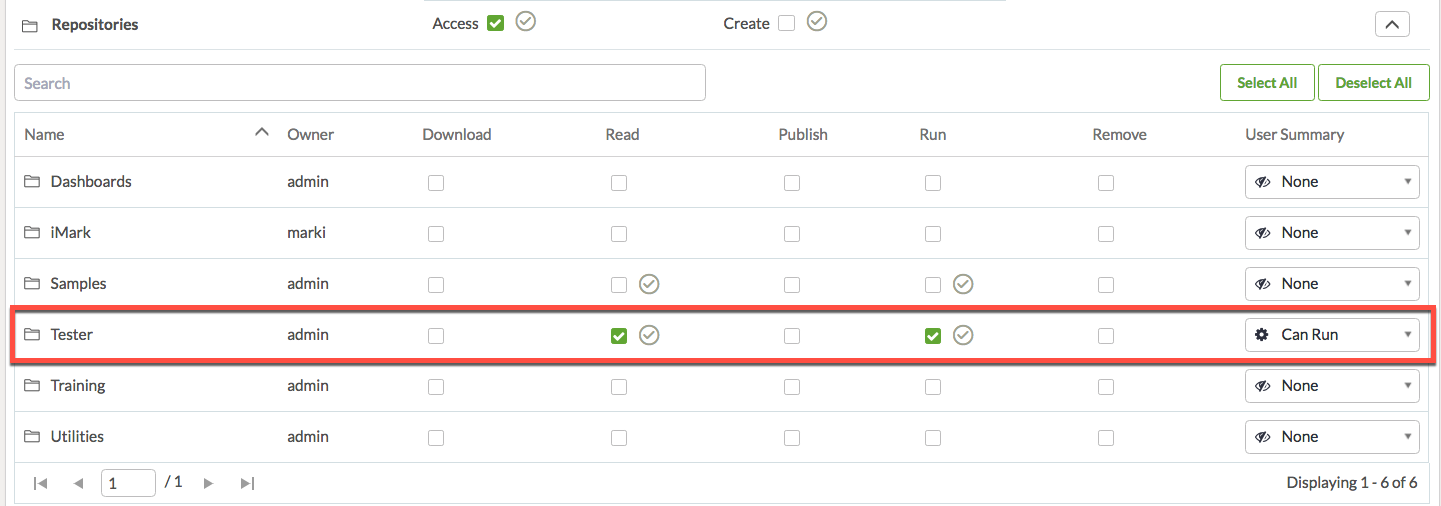Click the Tester row Run inherited-permission icon
This screenshot has height=506, width=1441.
click(x=963, y=335)
